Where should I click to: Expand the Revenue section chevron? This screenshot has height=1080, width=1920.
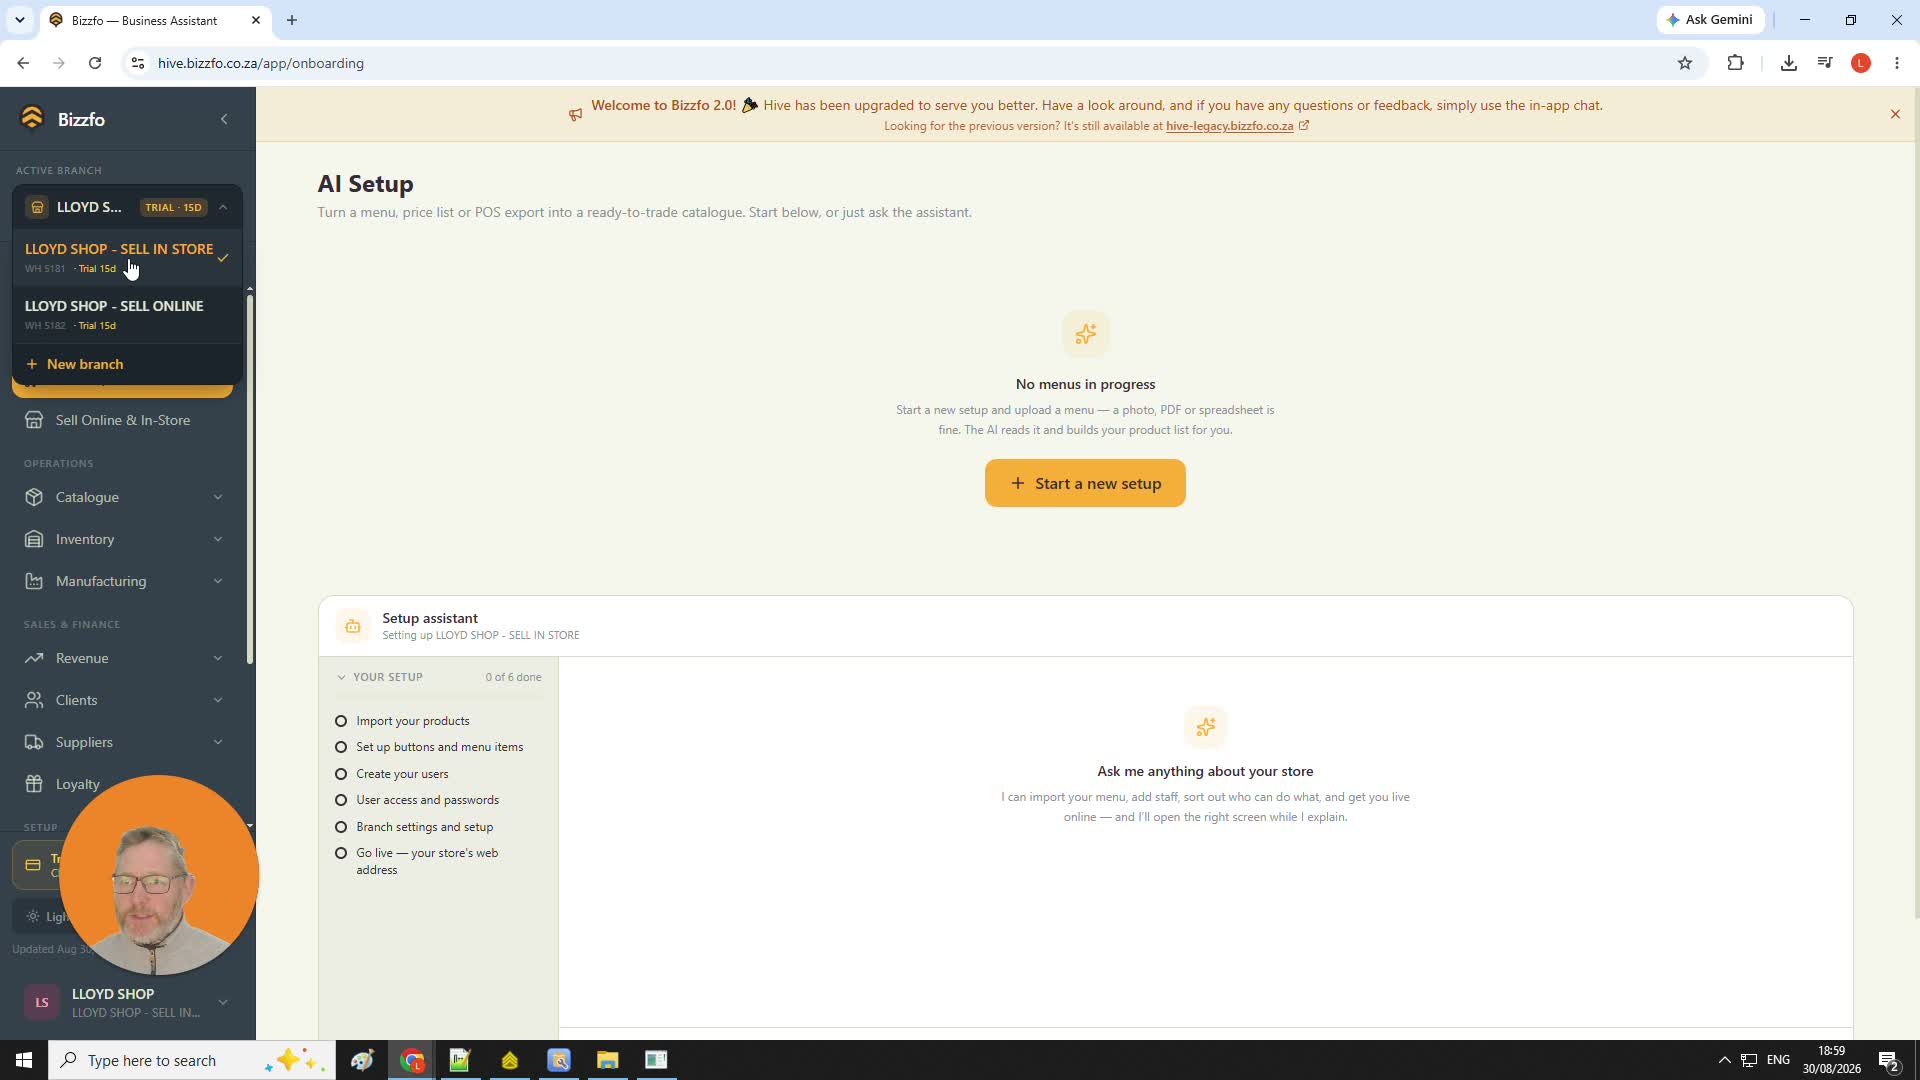218,658
